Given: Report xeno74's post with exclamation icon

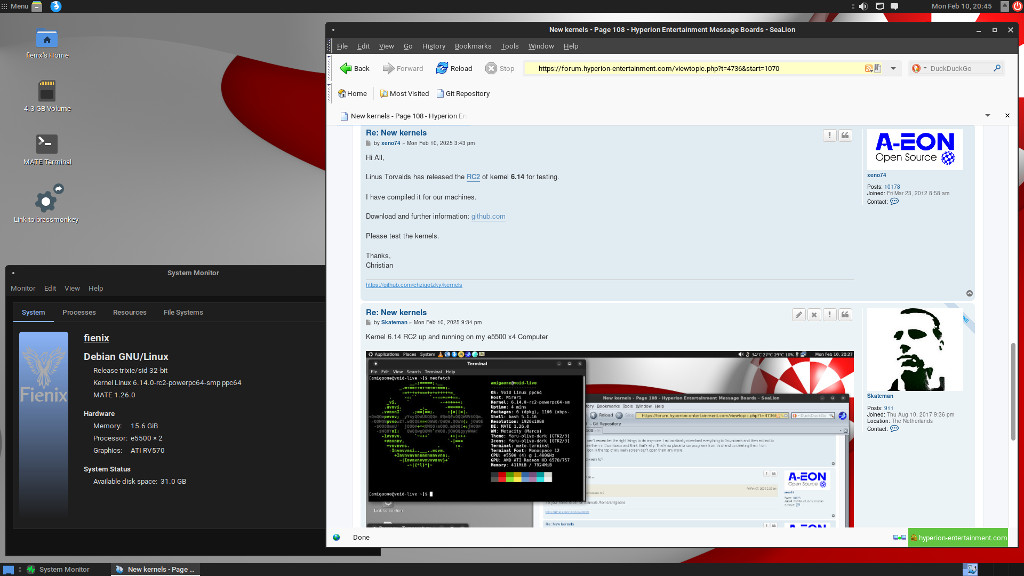Looking at the screenshot, I should 829,135.
